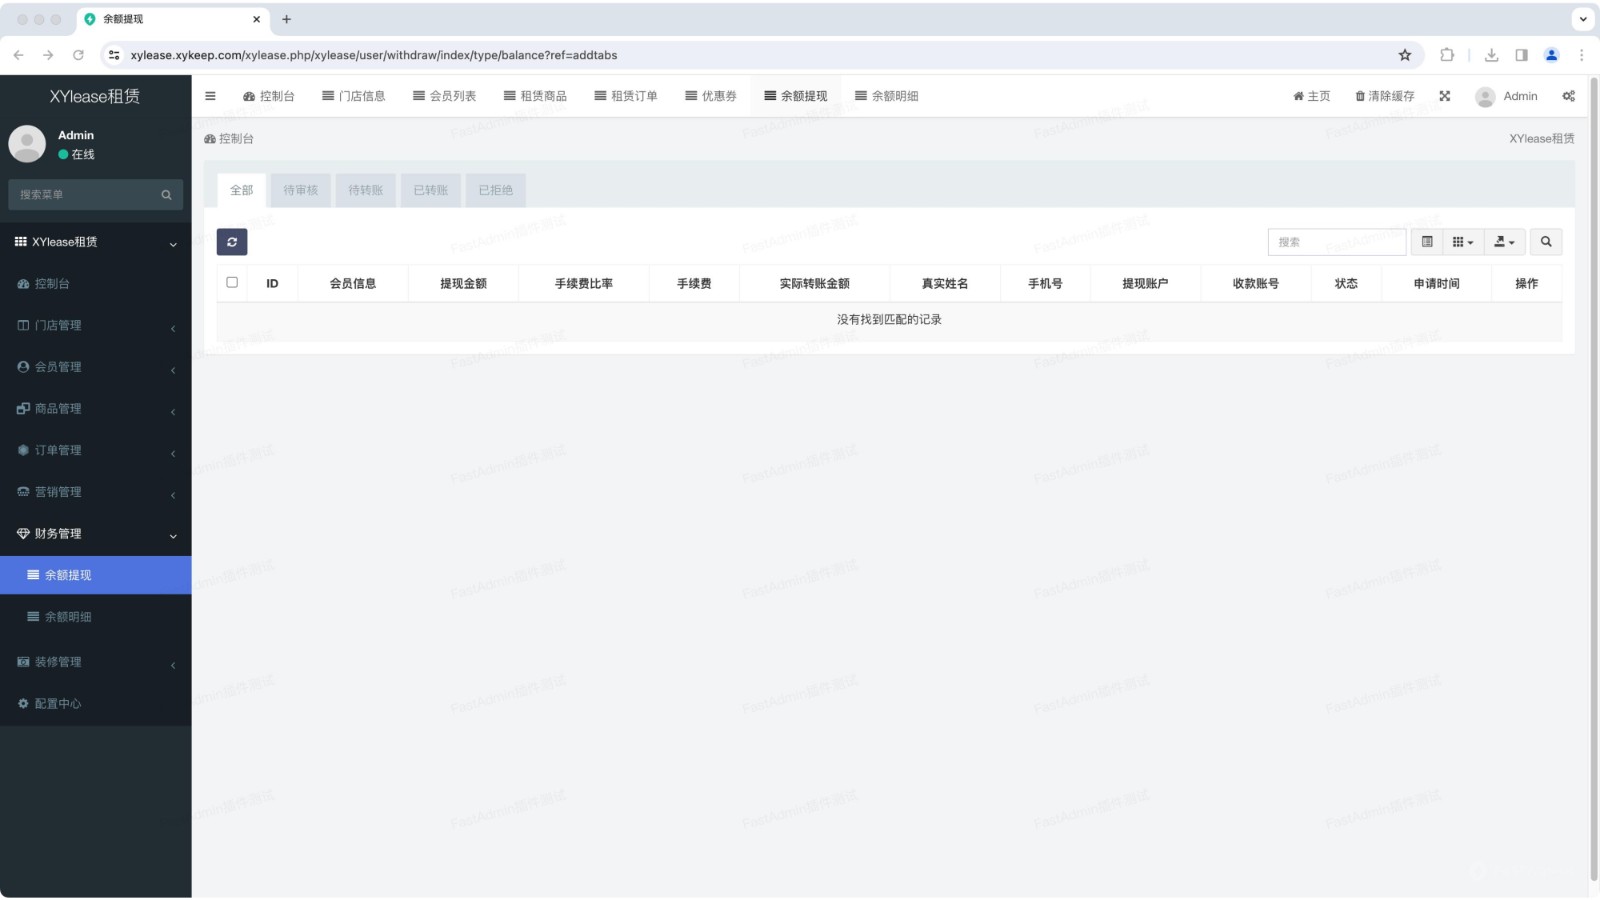Screen dimensions: 1600x900
Task: Open browser downloads icon
Action: click(x=1491, y=55)
